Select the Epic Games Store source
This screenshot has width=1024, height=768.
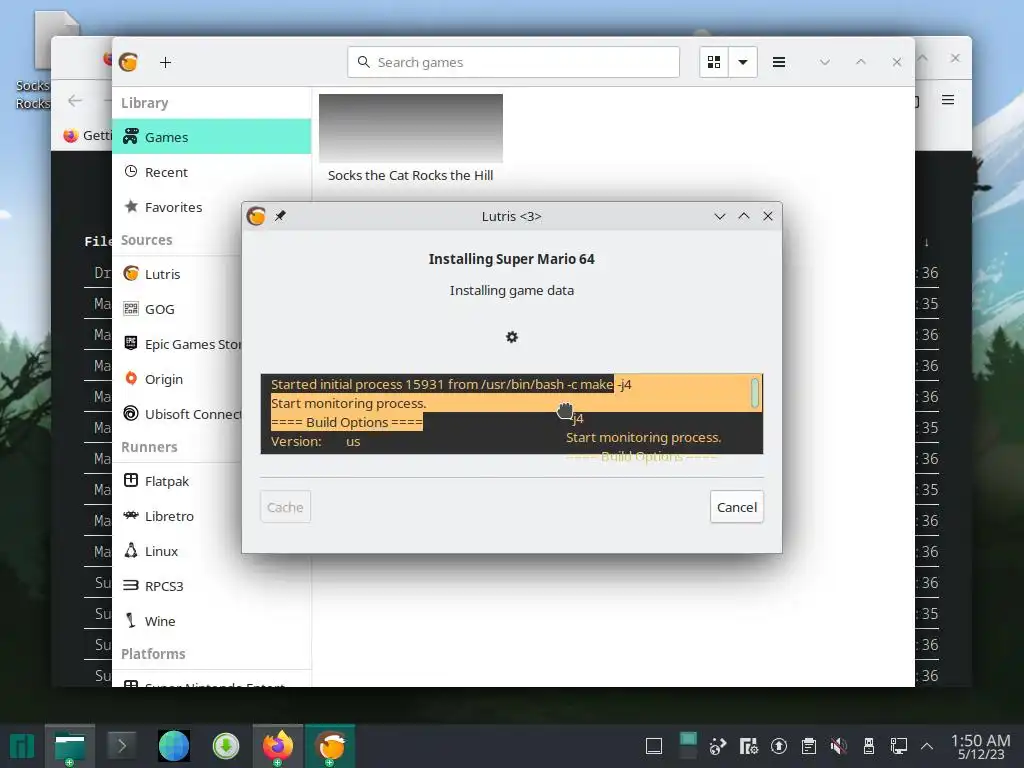pyautogui.click(x=178, y=344)
